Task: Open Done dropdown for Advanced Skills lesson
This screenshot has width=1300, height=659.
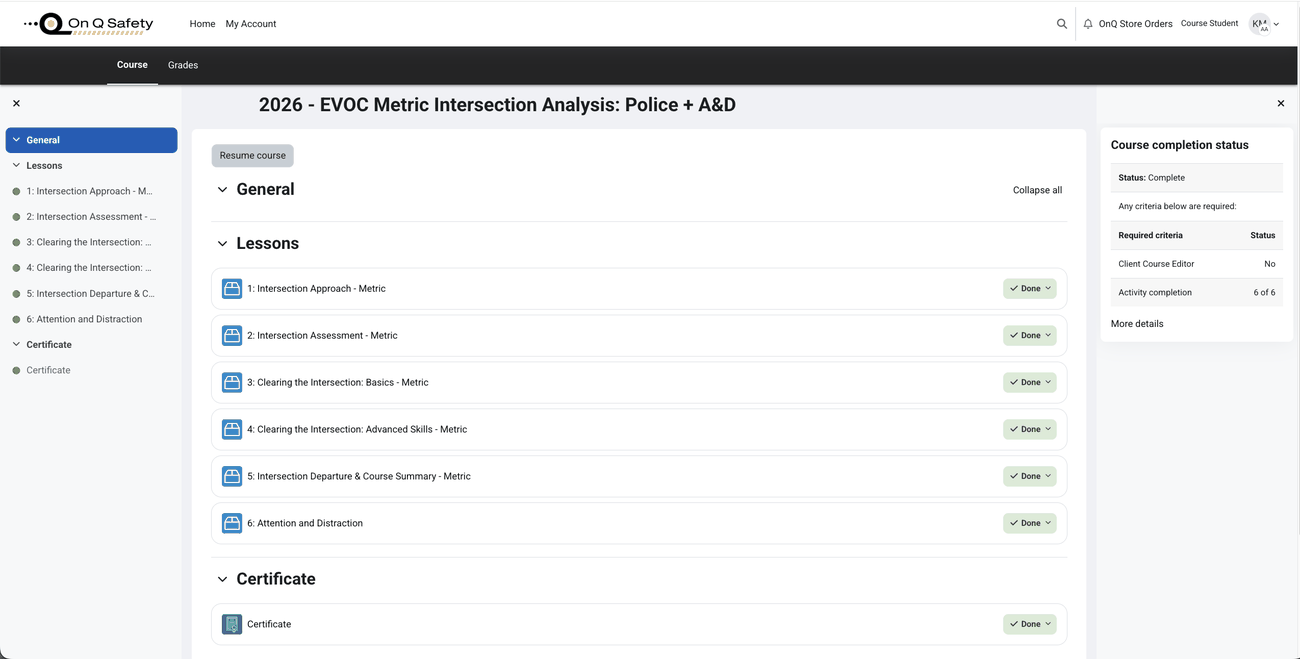Action: click(x=1030, y=429)
